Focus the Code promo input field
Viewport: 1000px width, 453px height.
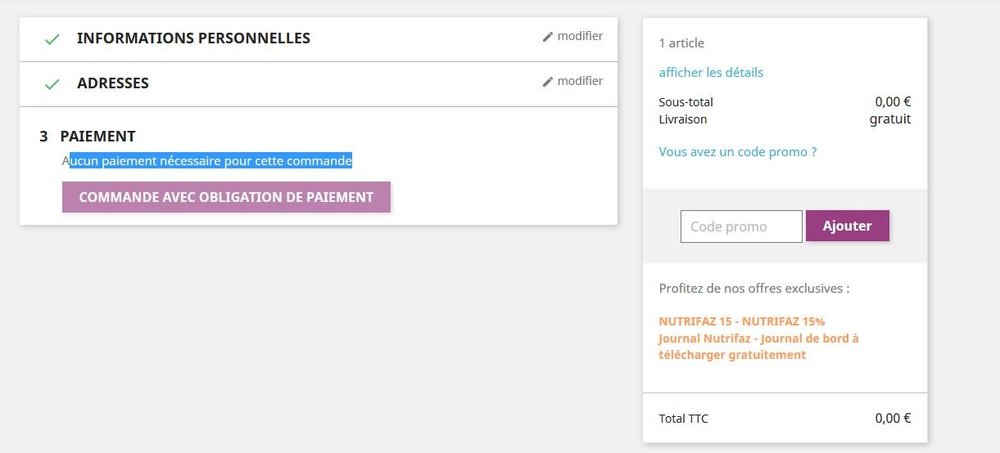[x=741, y=226]
